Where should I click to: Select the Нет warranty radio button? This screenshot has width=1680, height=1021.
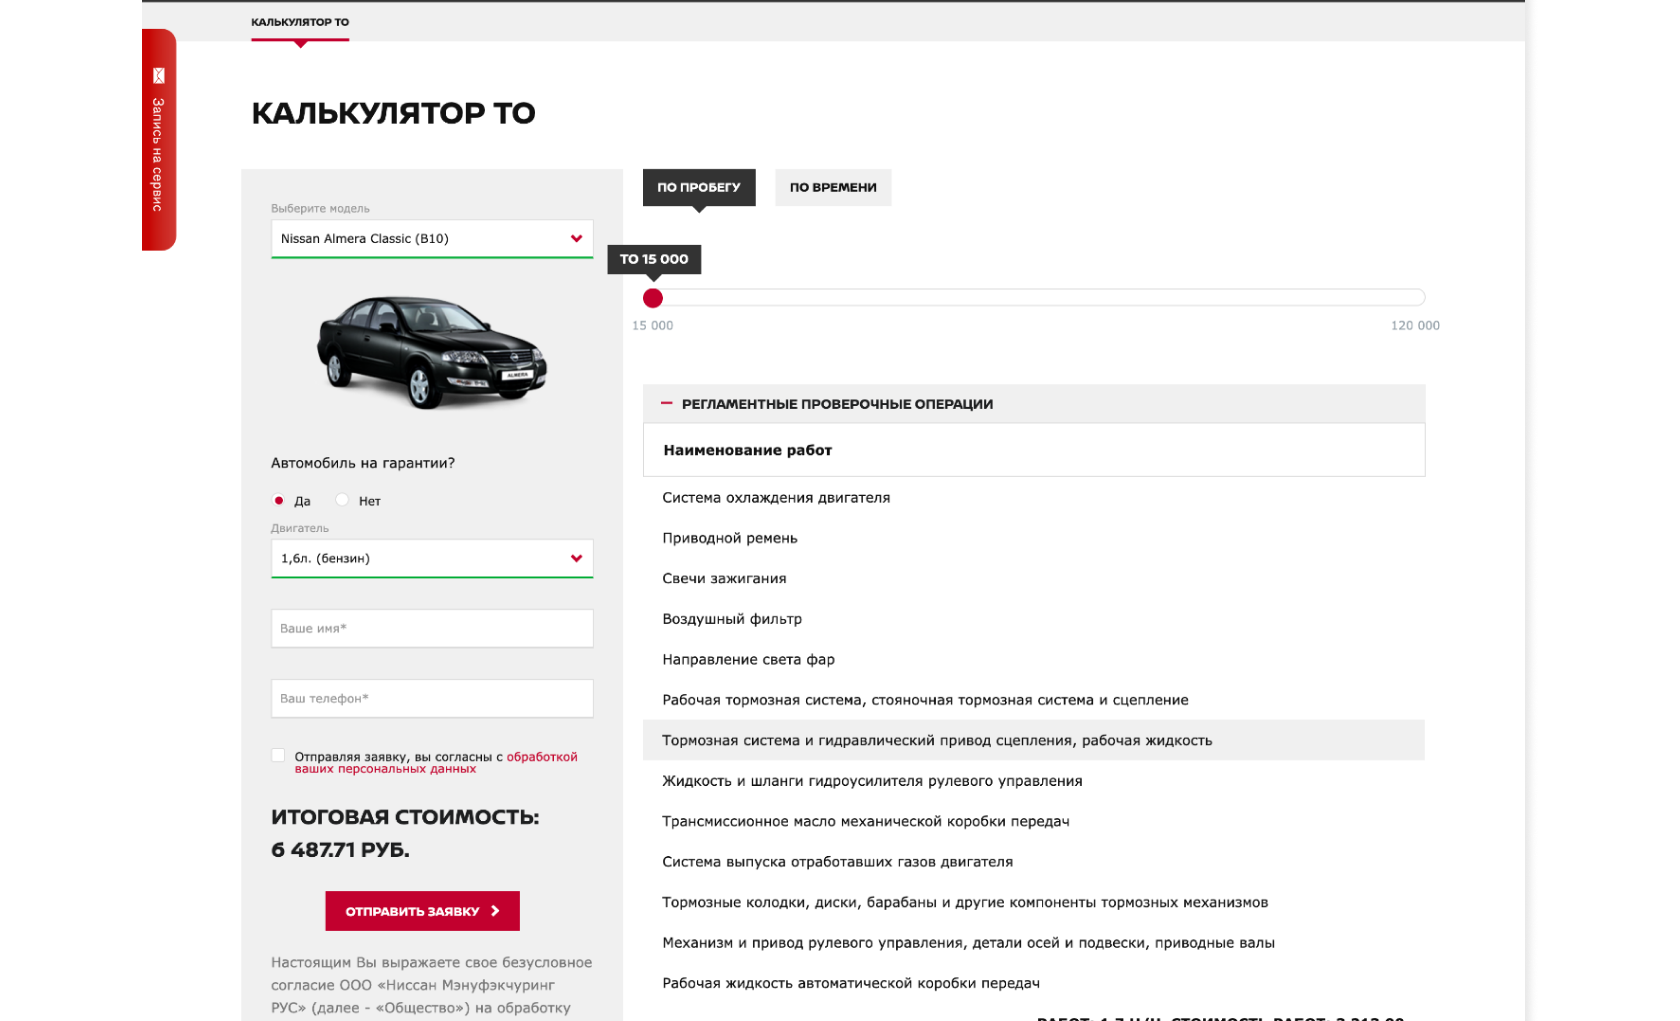342,500
